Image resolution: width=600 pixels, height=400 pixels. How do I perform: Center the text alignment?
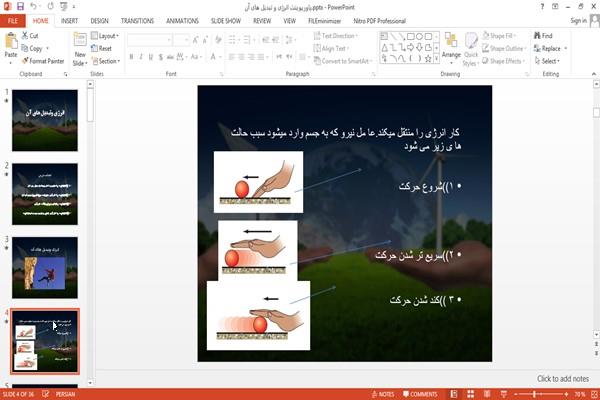click(x=241, y=57)
